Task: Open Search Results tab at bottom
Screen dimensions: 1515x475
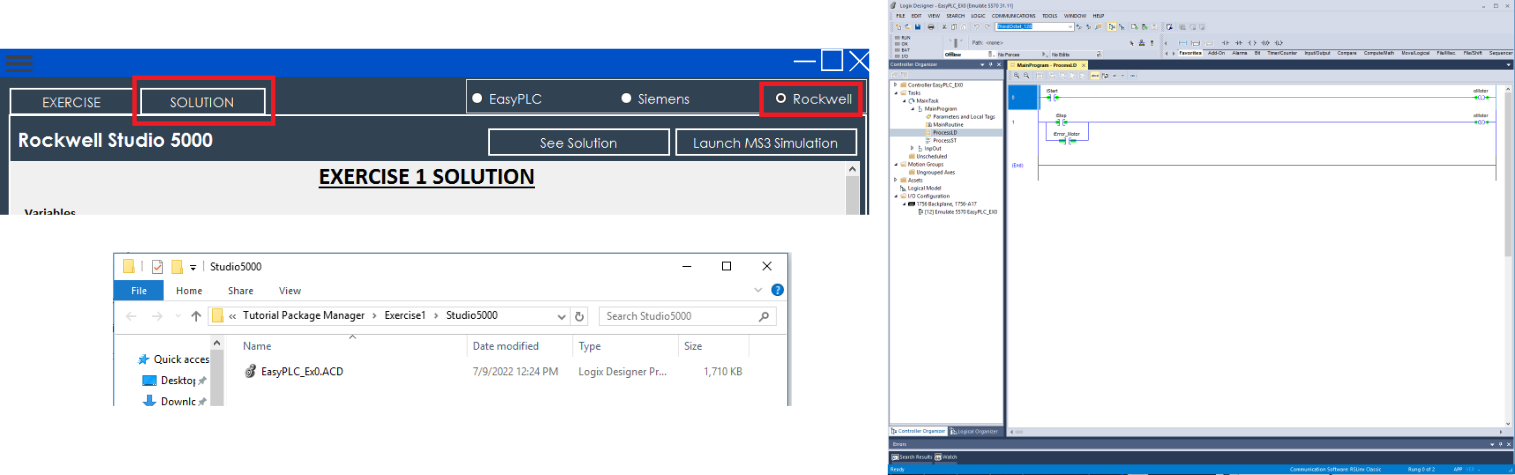Action: (x=910, y=457)
